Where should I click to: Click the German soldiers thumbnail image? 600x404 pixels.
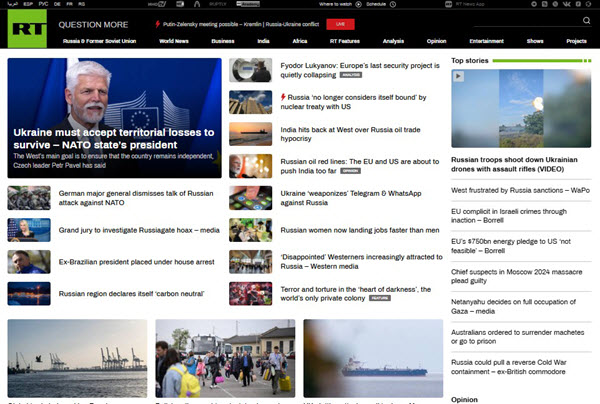coord(29,198)
